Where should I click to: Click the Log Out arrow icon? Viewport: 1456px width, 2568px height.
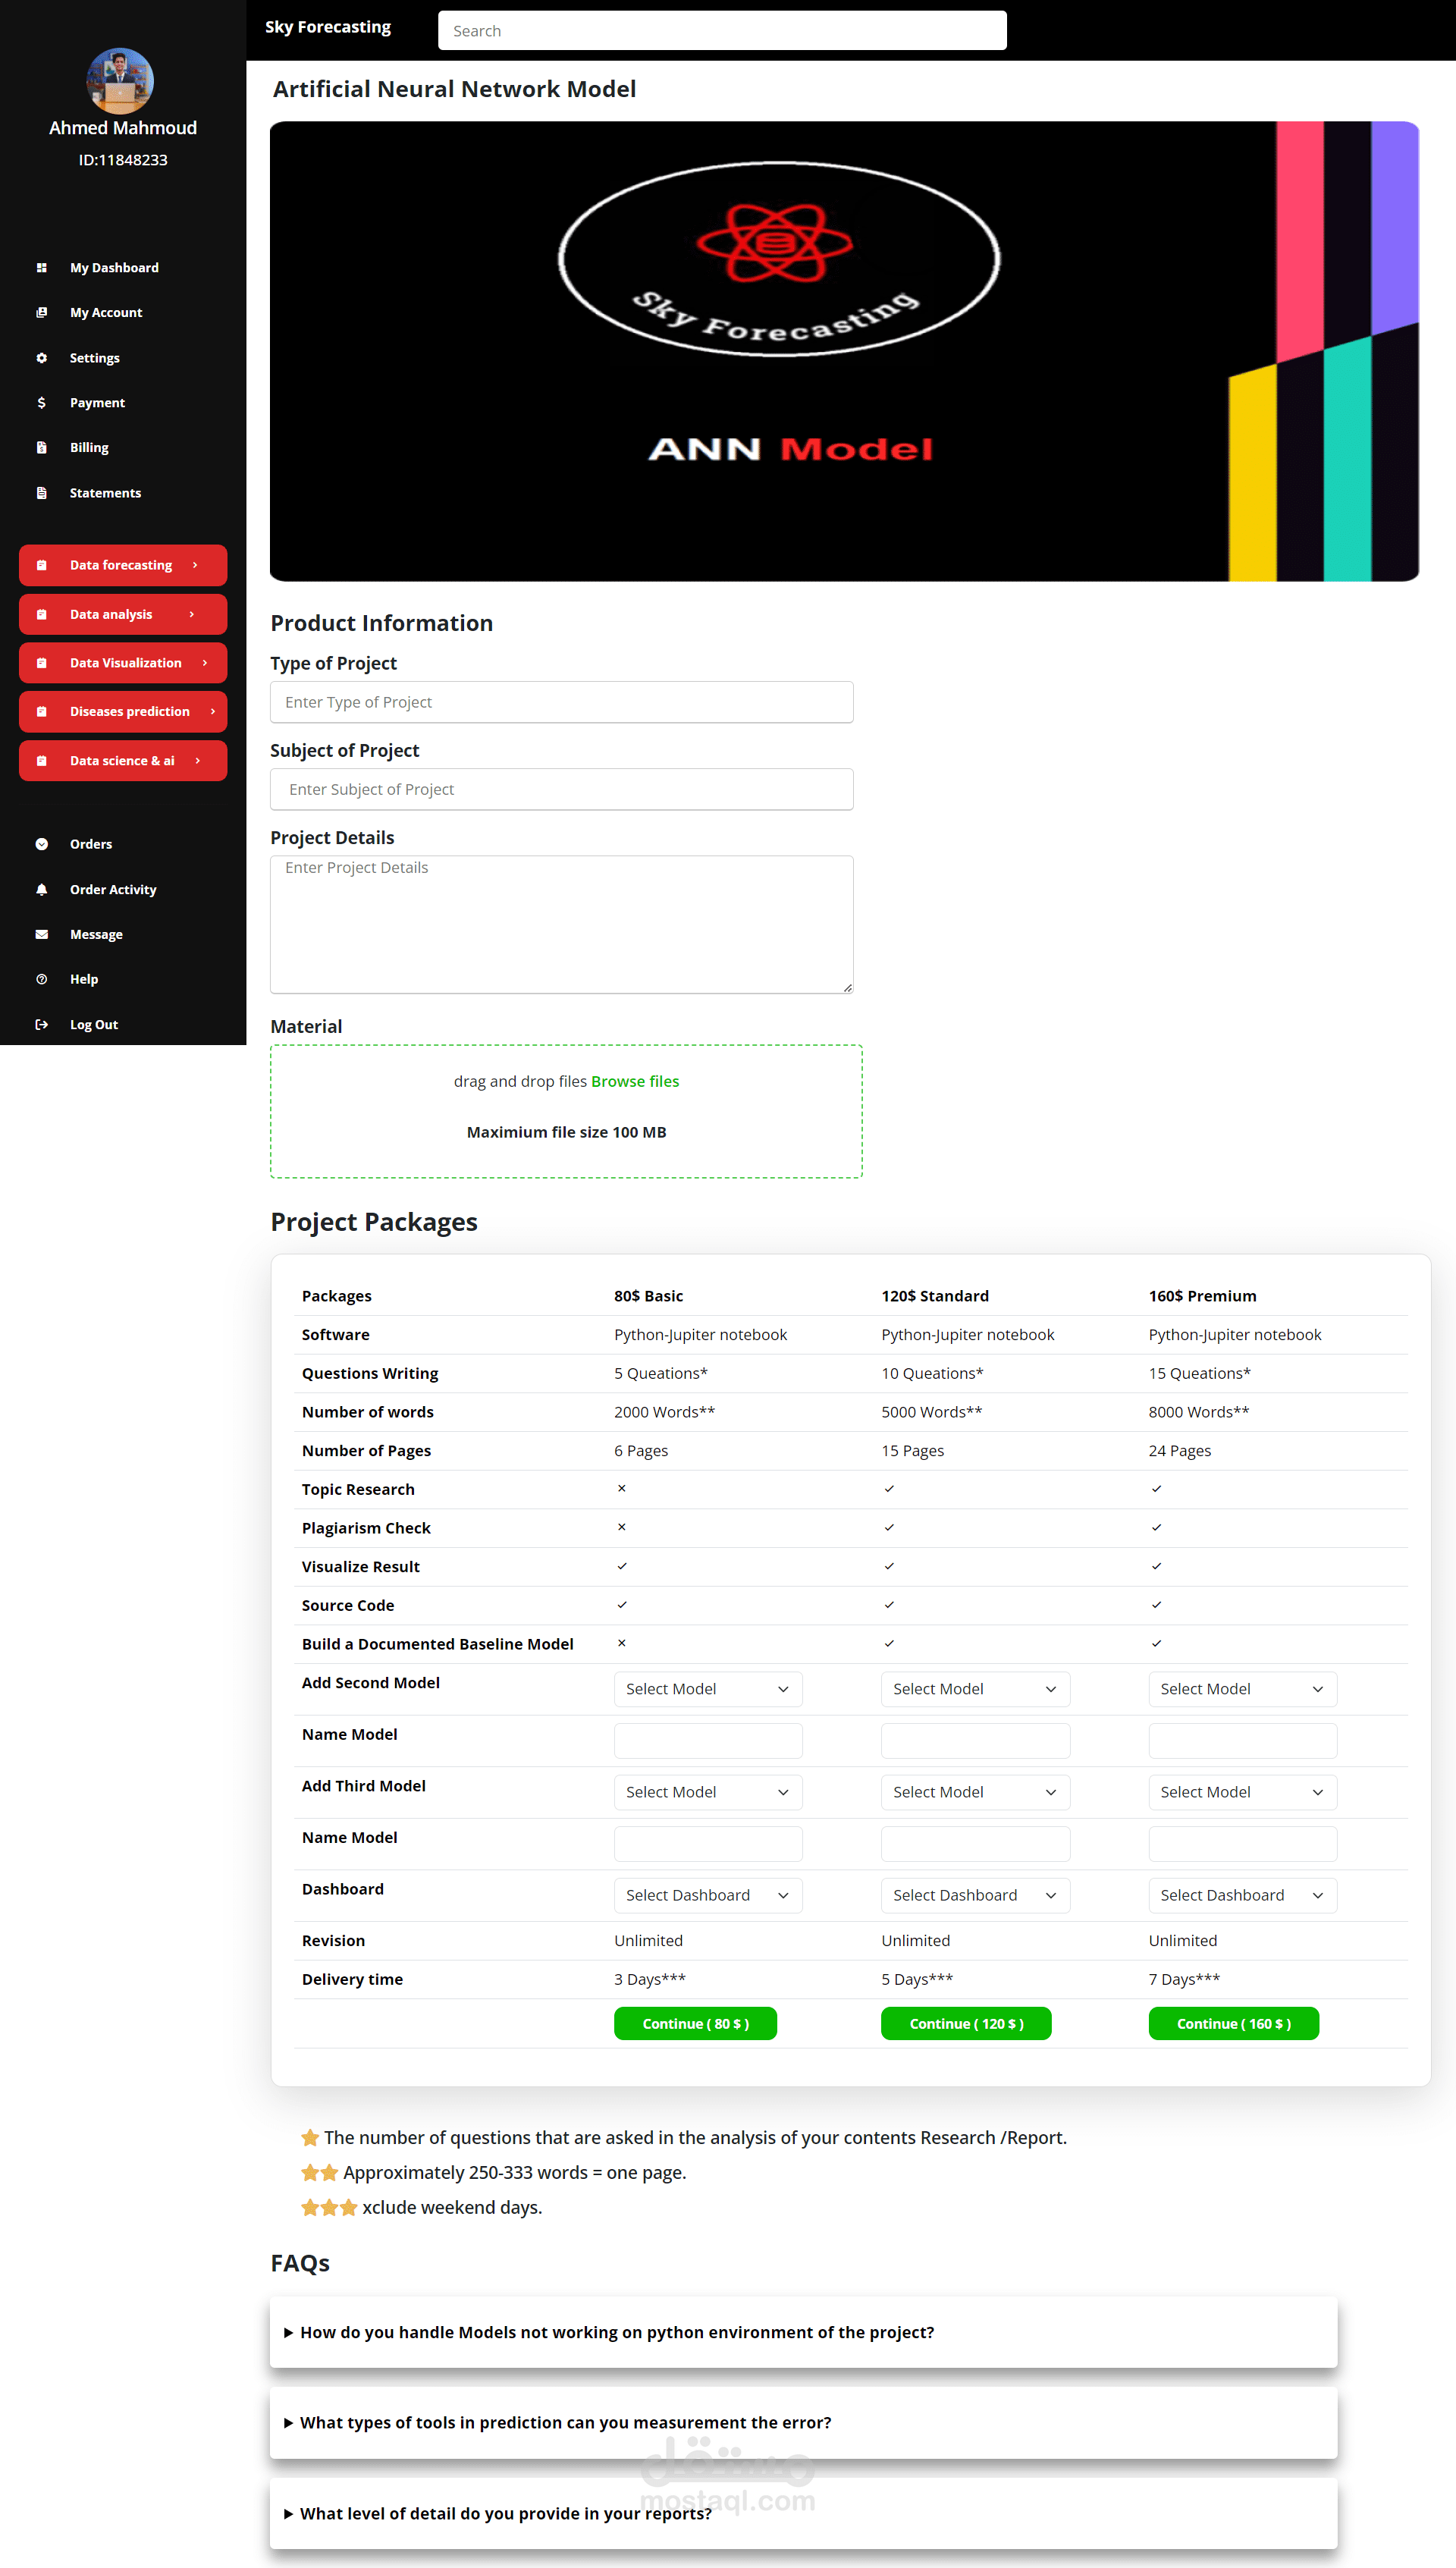[x=41, y=1024]
